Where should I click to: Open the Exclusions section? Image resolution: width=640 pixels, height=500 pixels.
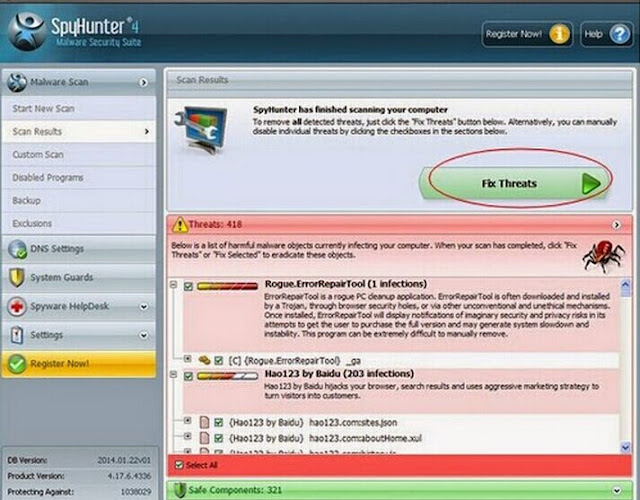click(79, 224)
